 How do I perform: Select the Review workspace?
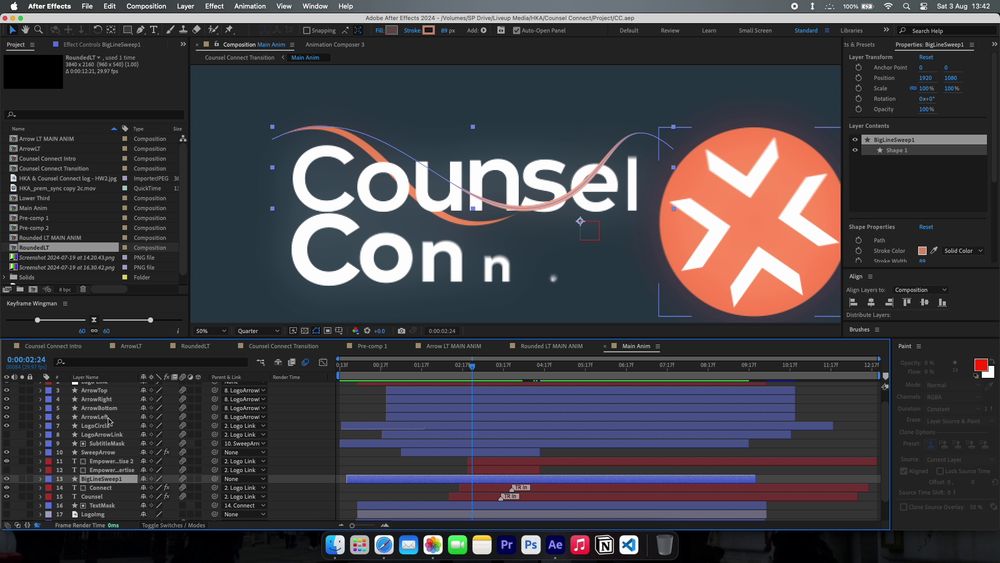click(670, 31)
